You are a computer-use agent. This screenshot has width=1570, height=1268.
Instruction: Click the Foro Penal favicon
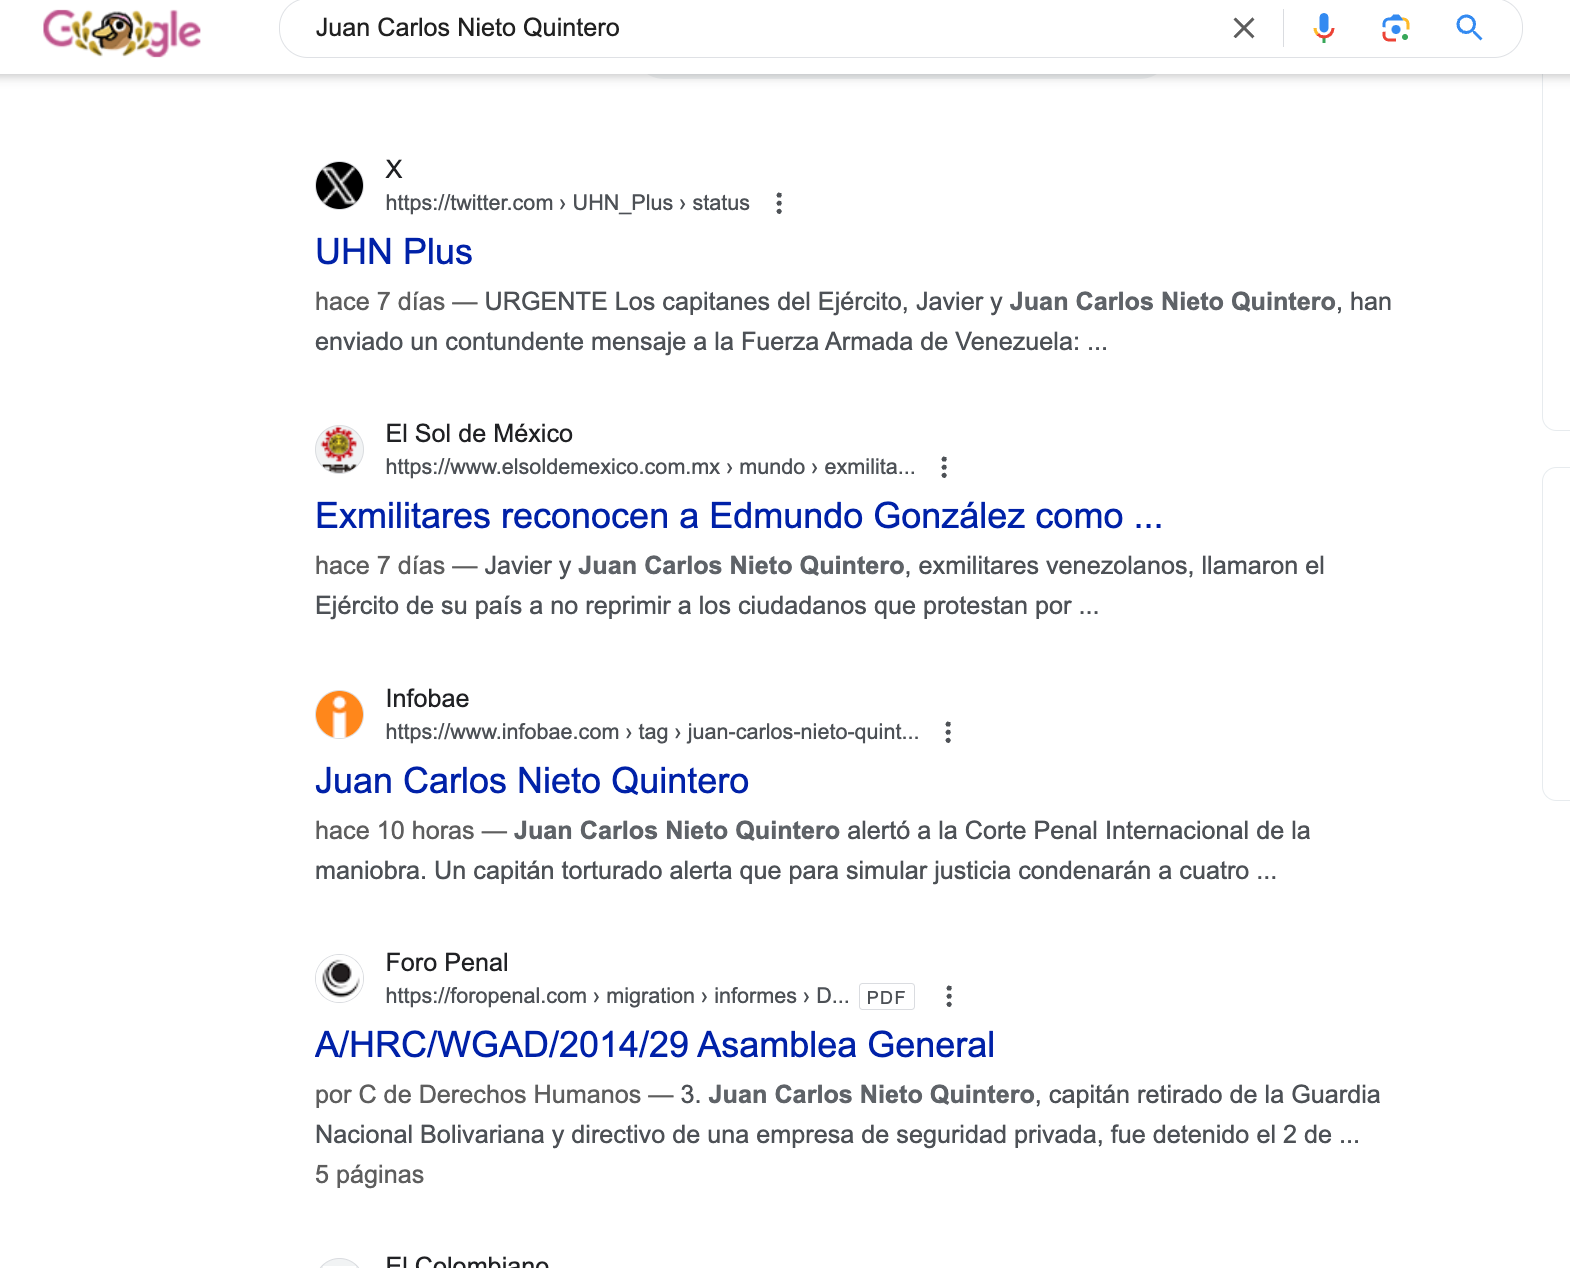pyautogui.click(x=339, y=978)
